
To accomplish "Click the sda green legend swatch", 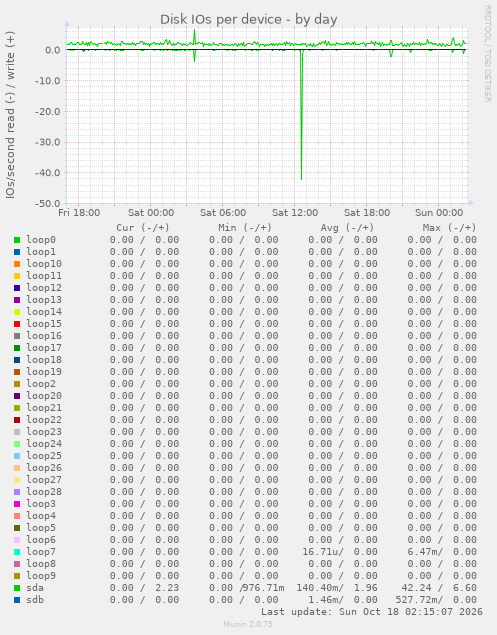I will [17, 588].
